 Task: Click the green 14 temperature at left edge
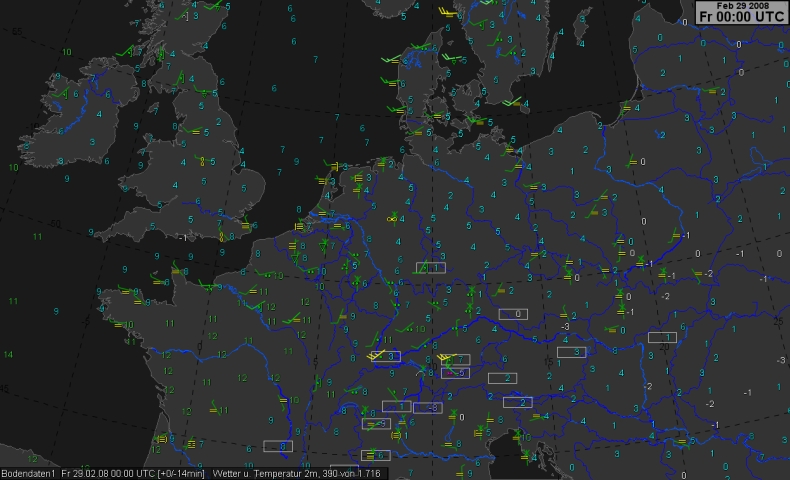click(x=8, y=354)
